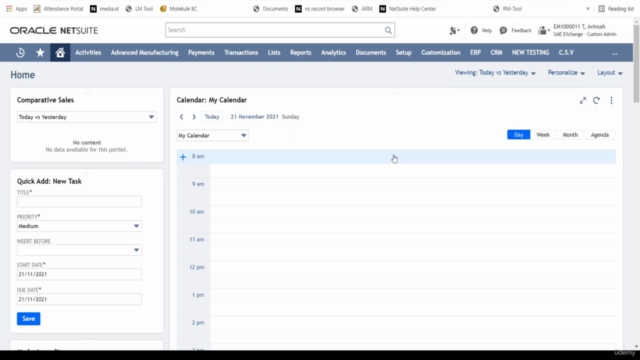Switch calendar to Week view

click(543, 135)
